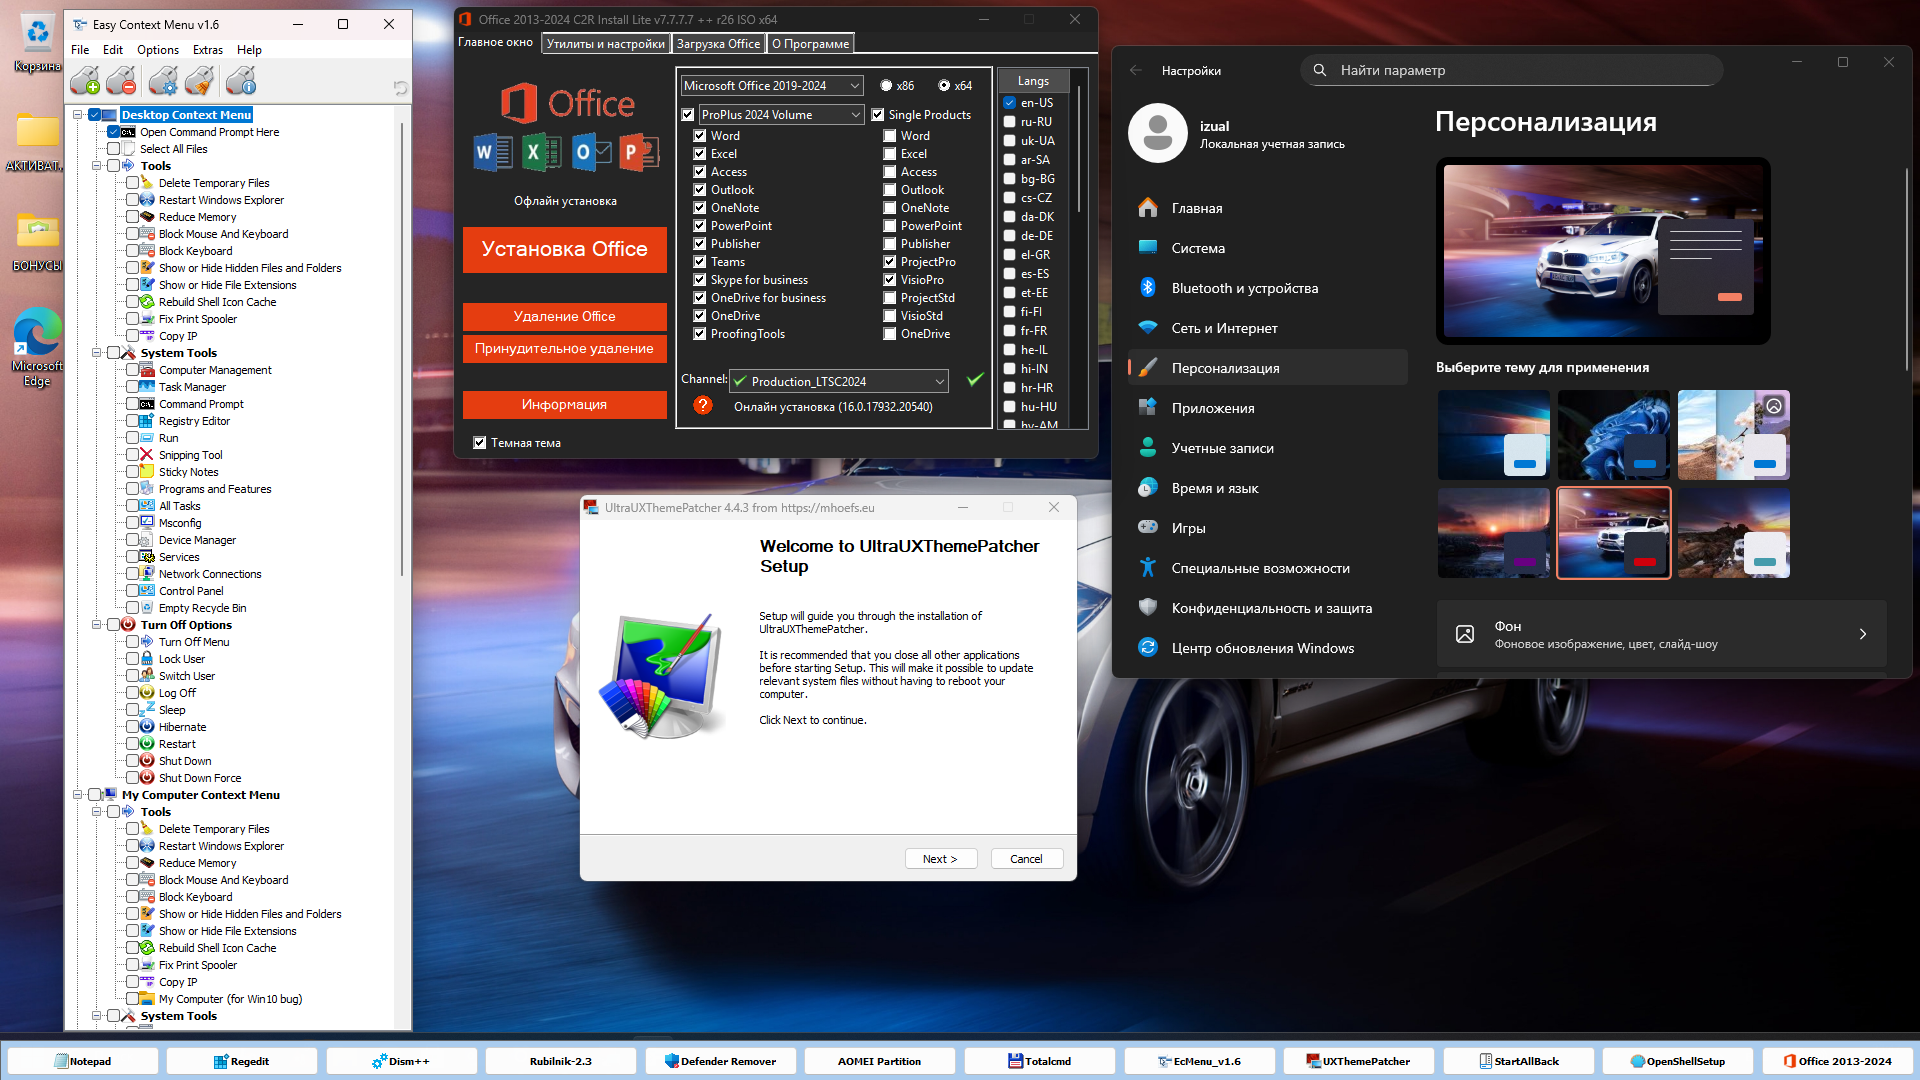Click the Bluetooth и устройства icon in Settings sidebar
1920x1080 pixels.
[1148, 287]
